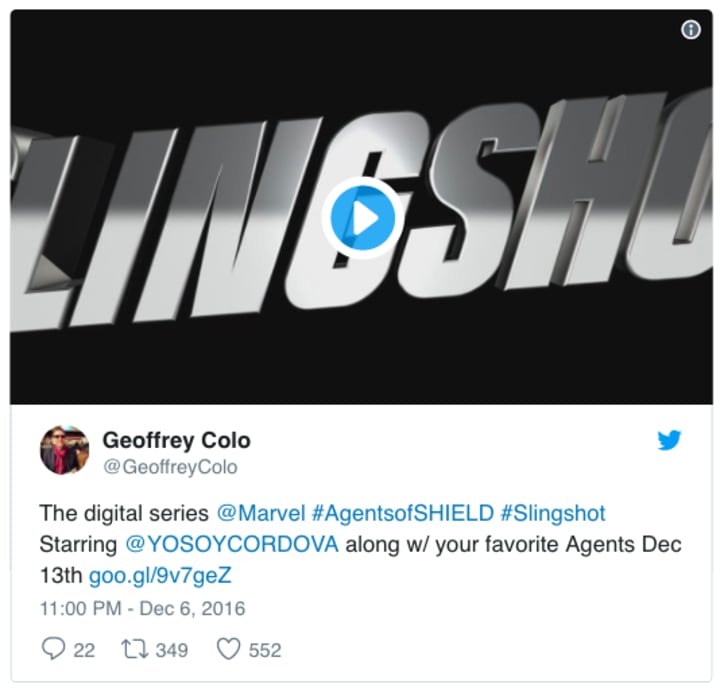
Task: View the 349 retweets count
Action: pos(172,650)
